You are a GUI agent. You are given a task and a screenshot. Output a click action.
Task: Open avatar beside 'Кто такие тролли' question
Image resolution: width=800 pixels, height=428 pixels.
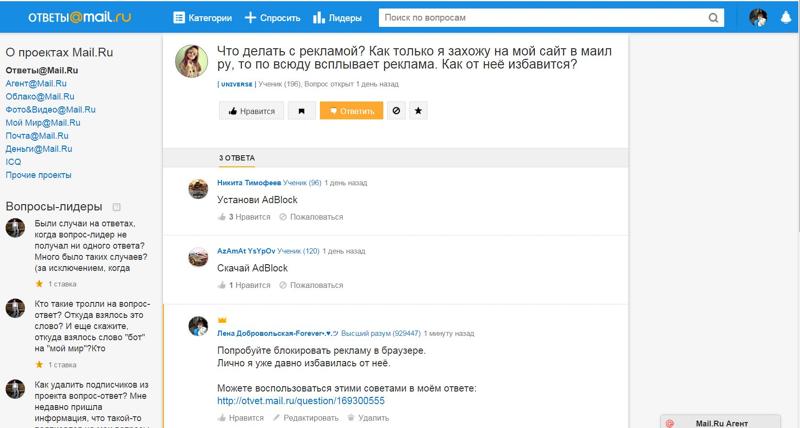coord(15,308)
